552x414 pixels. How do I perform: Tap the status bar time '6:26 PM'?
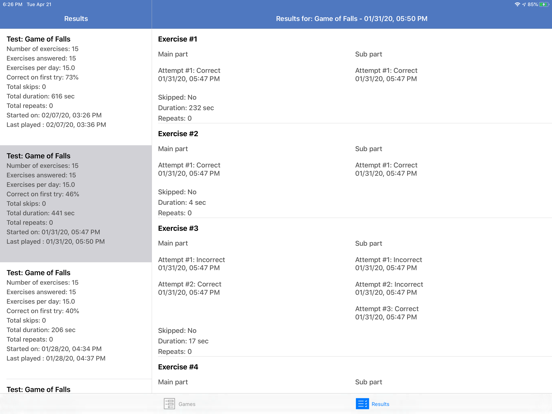coord(12,4)
